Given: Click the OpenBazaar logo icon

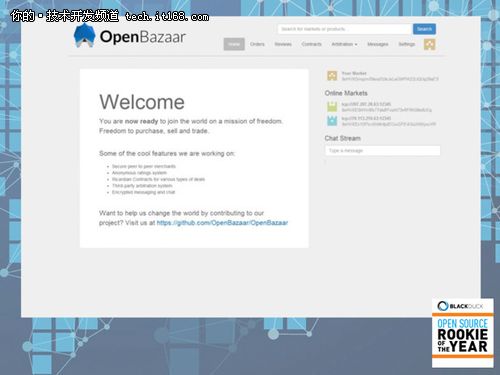Looking at the screenshot, I should 84,35.
